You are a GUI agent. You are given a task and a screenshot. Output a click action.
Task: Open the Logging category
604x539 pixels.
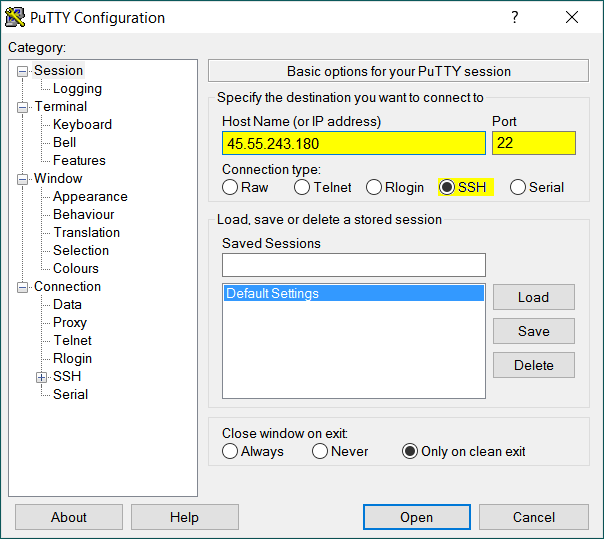tap(77, 89)
